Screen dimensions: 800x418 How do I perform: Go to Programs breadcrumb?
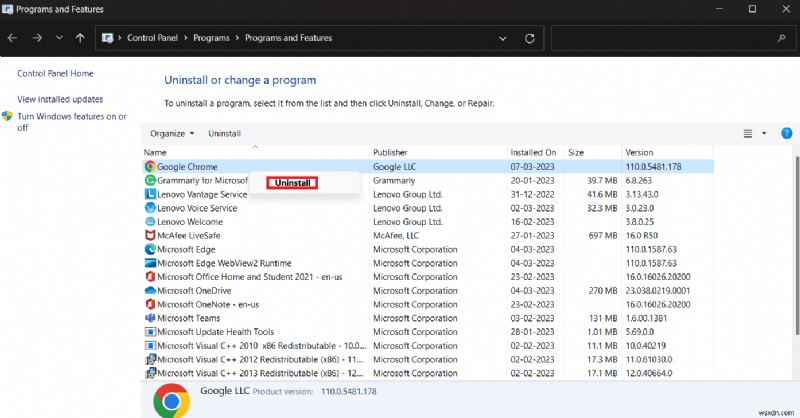[211, 38]
